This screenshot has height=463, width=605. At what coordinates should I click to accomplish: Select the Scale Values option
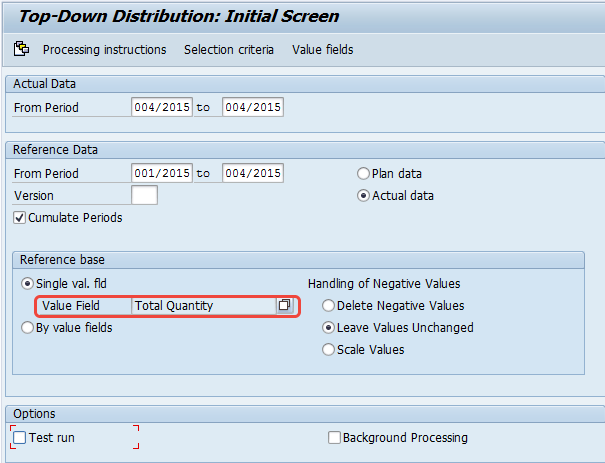pyautogui.click(x=328, y=349)
